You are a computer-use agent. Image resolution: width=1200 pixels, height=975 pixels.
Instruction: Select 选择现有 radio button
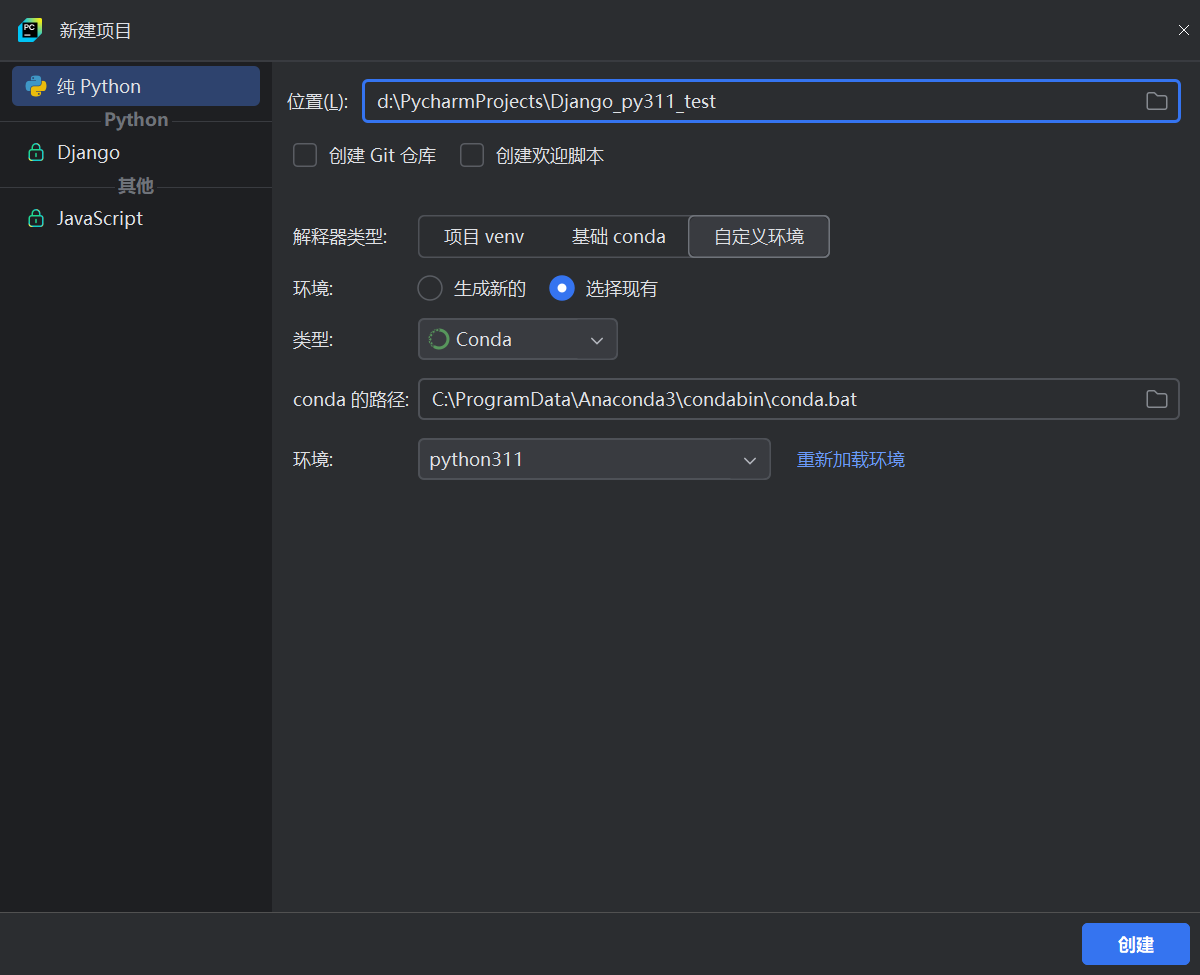point(562,288)
